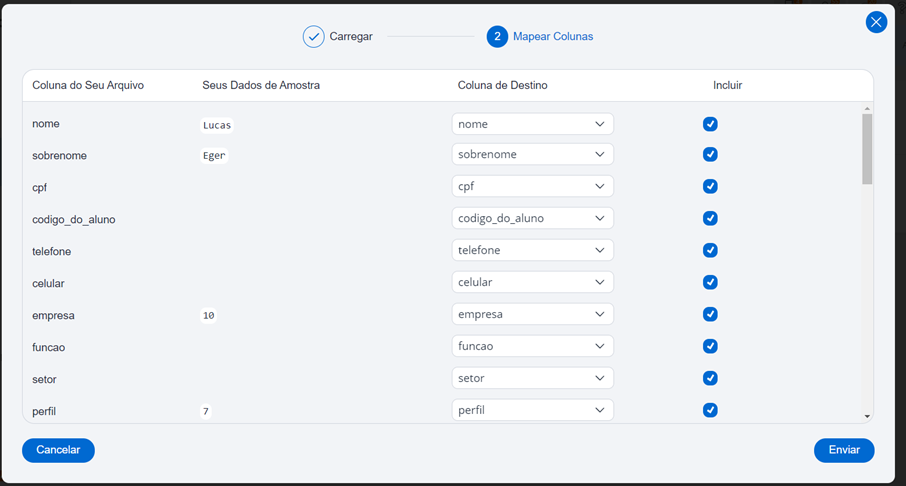Submit the mapping with Enviar button
The image size is (906, 486).
pyautogui.click(x=844, y=450)
